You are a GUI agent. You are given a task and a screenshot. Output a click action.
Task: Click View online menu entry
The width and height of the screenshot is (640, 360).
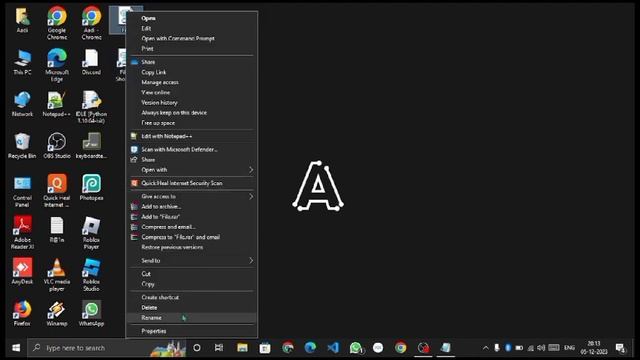pos(192,93)
